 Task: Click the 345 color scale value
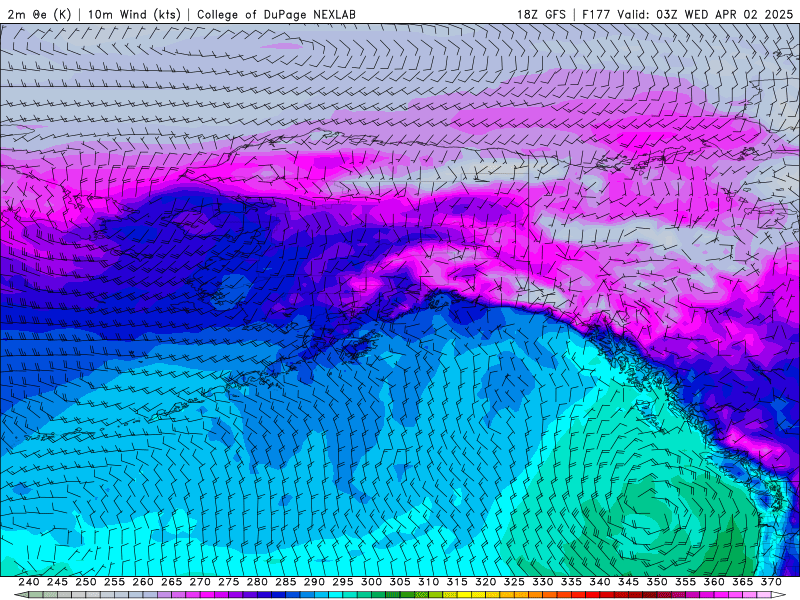click(x=629, y=582)
